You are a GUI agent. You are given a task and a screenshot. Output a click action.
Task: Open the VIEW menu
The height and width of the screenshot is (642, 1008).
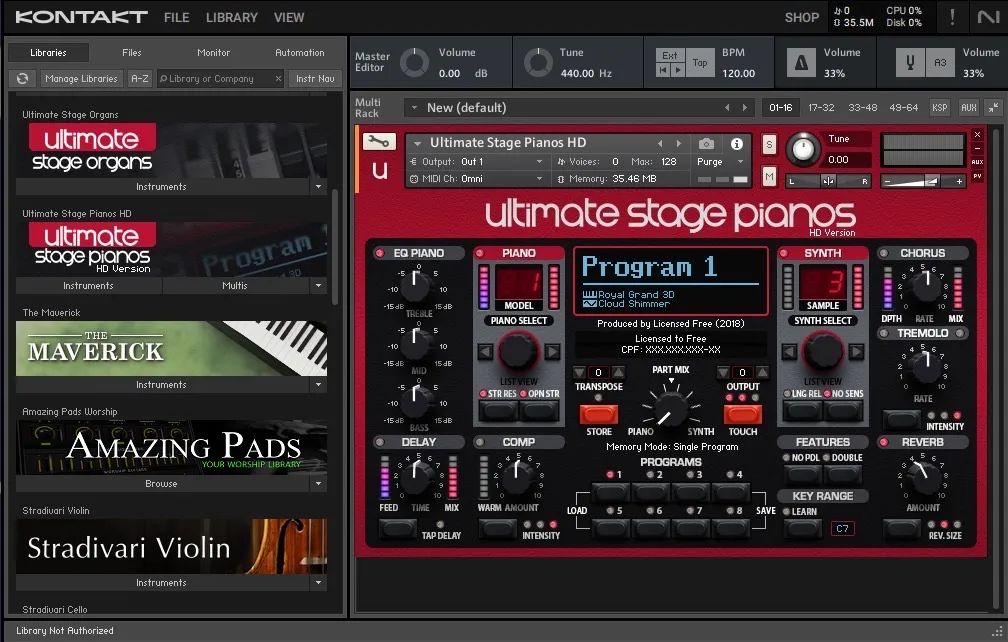coord(289,17)
